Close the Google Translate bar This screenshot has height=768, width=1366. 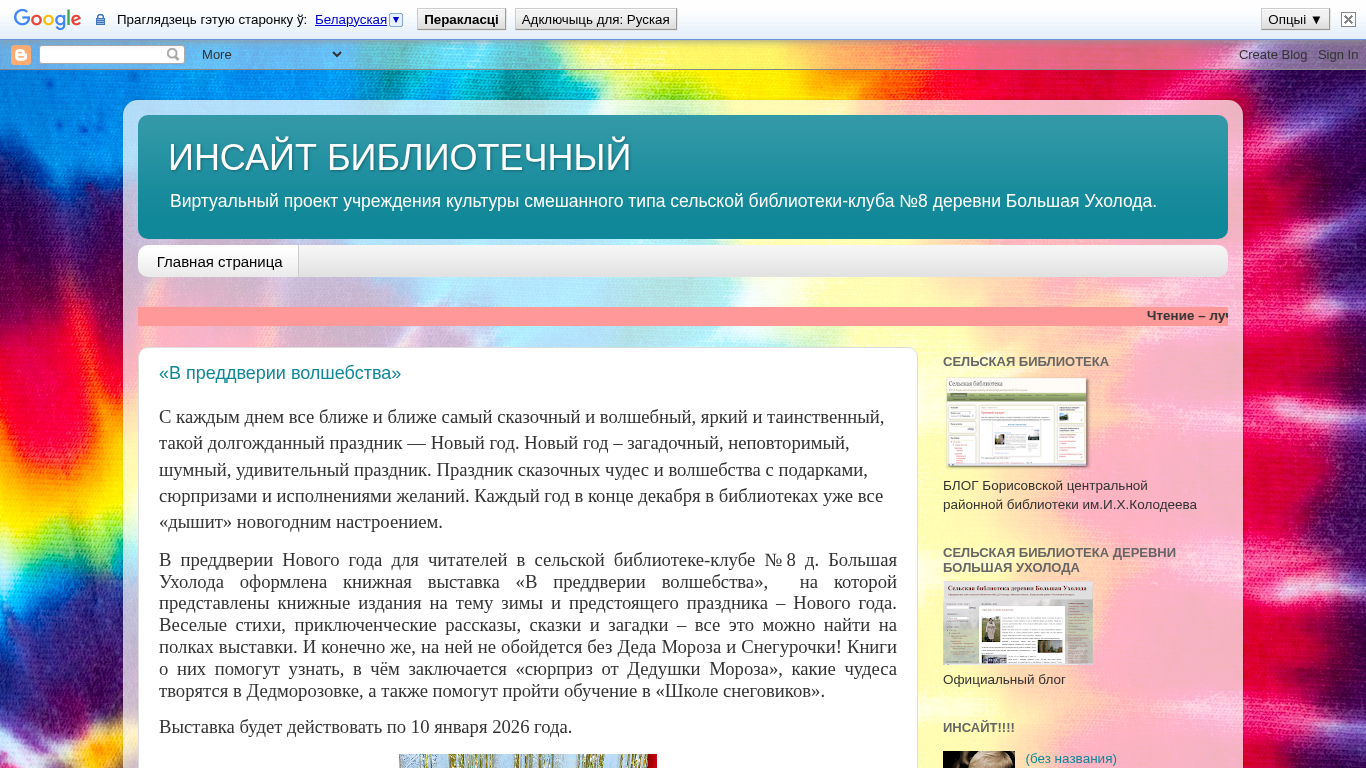pyautogui.click(x=1348, y=20)
